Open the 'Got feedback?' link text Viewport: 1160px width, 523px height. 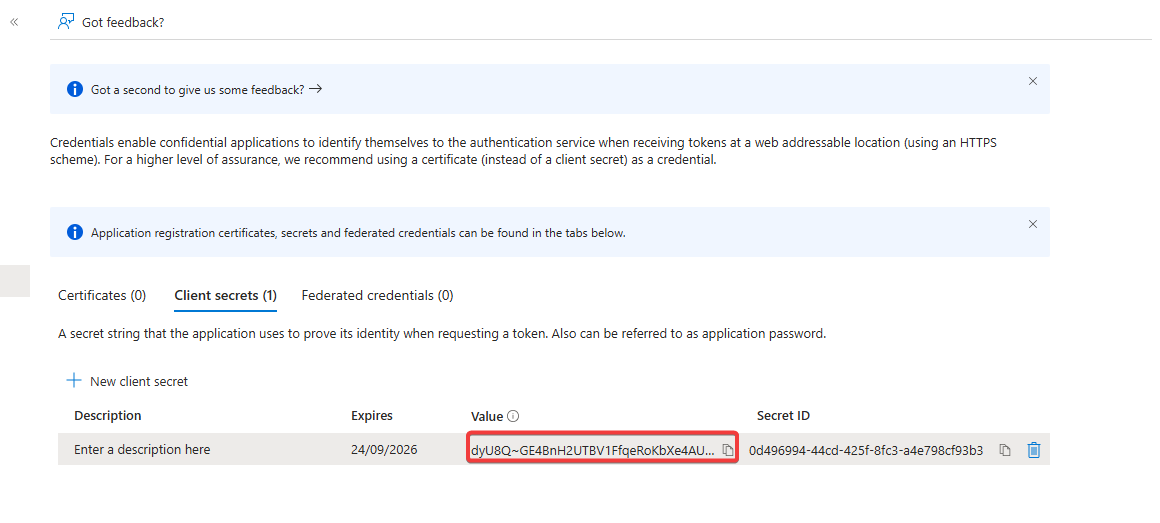click(x=123, y=22)
